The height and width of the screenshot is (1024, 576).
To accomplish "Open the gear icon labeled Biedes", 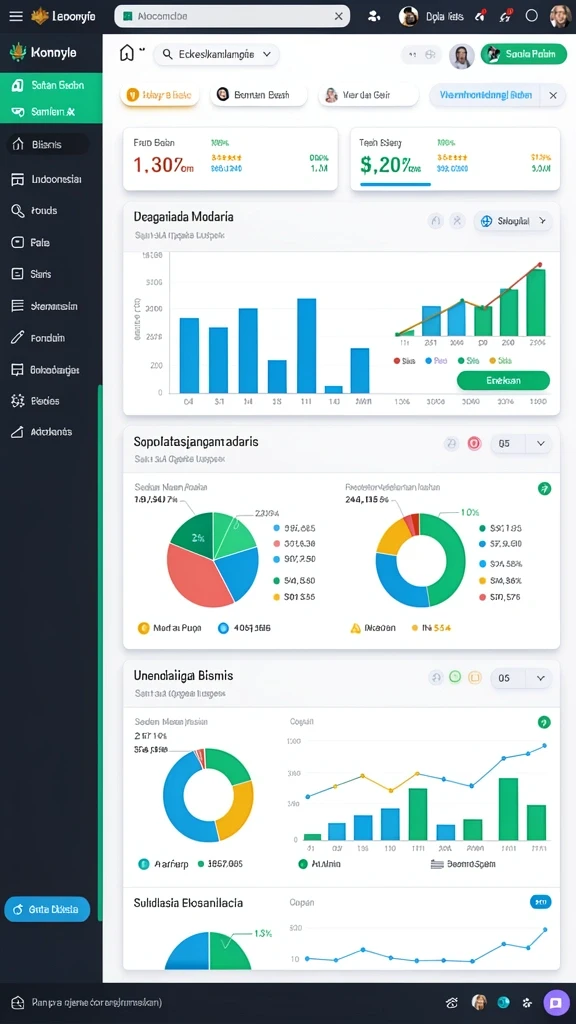I will 18,400.
